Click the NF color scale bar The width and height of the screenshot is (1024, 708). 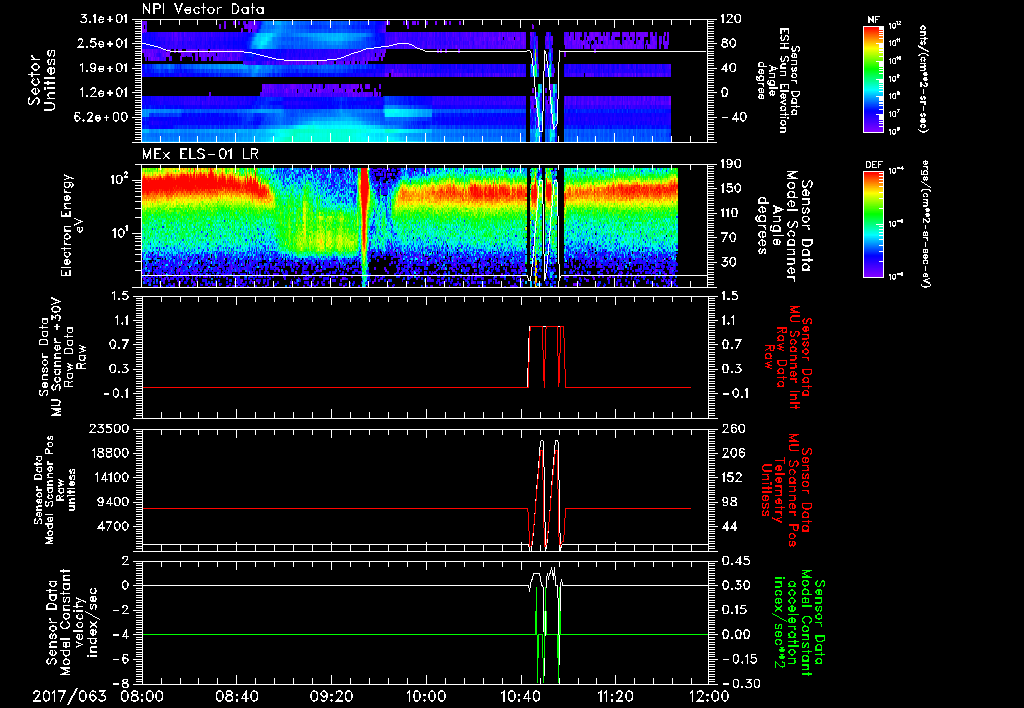[x=872, y=79]
